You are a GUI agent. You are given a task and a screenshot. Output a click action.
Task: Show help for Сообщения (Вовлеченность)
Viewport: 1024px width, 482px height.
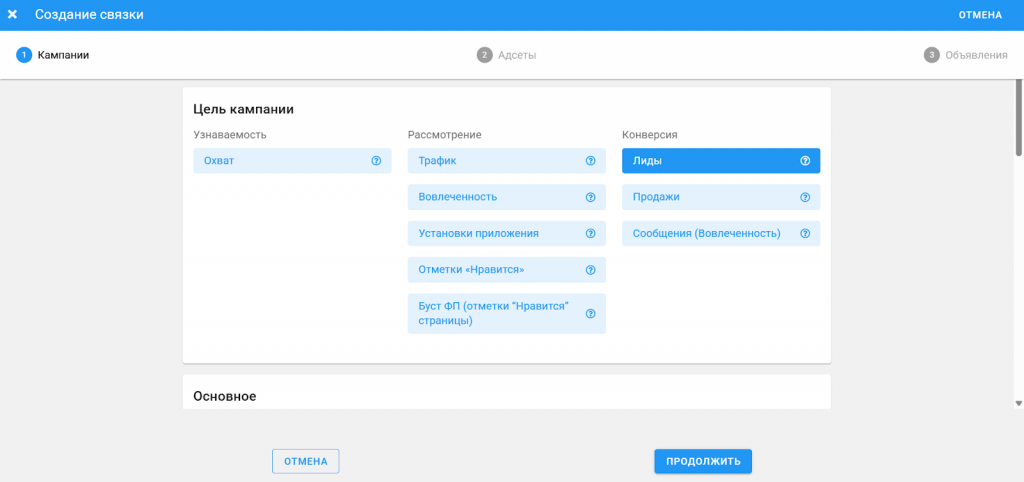tap(804, 233)
